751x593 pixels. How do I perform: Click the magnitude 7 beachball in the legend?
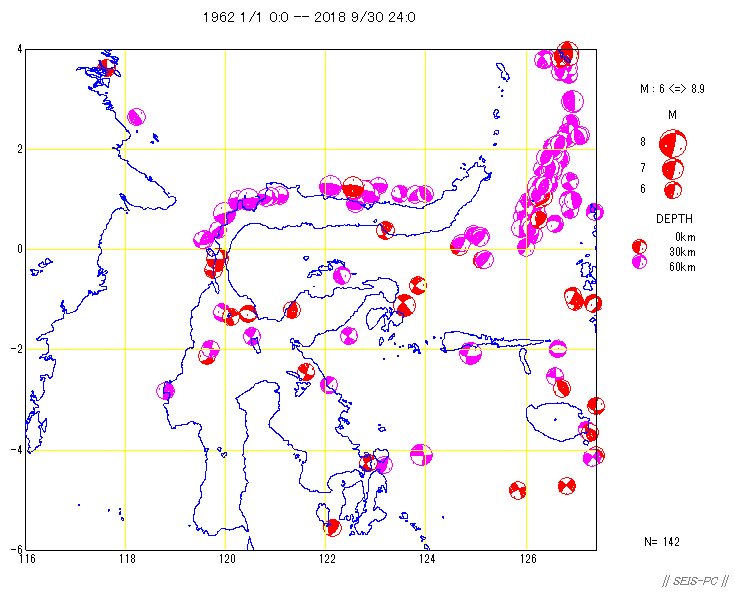[673, 169]
